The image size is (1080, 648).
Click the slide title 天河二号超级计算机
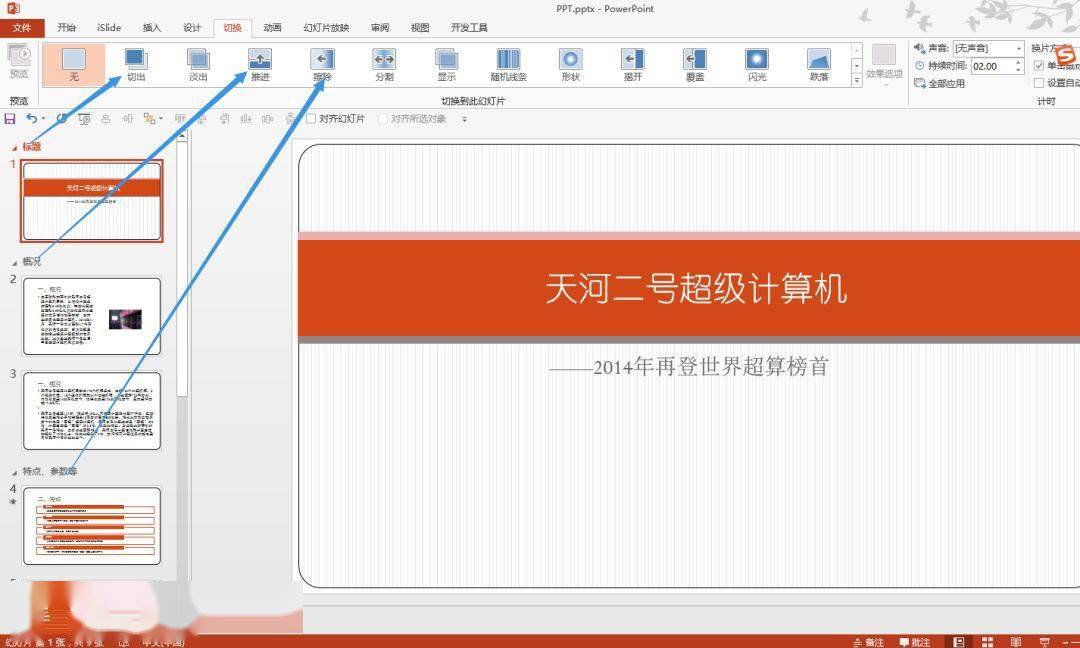coord(696,288)
